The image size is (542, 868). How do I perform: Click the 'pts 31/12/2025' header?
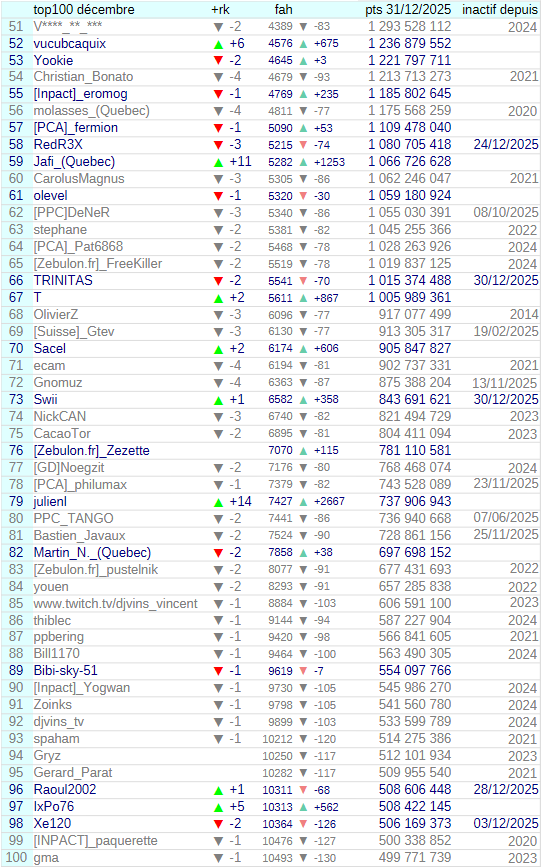pyautogui.click(x=408, y=9)
